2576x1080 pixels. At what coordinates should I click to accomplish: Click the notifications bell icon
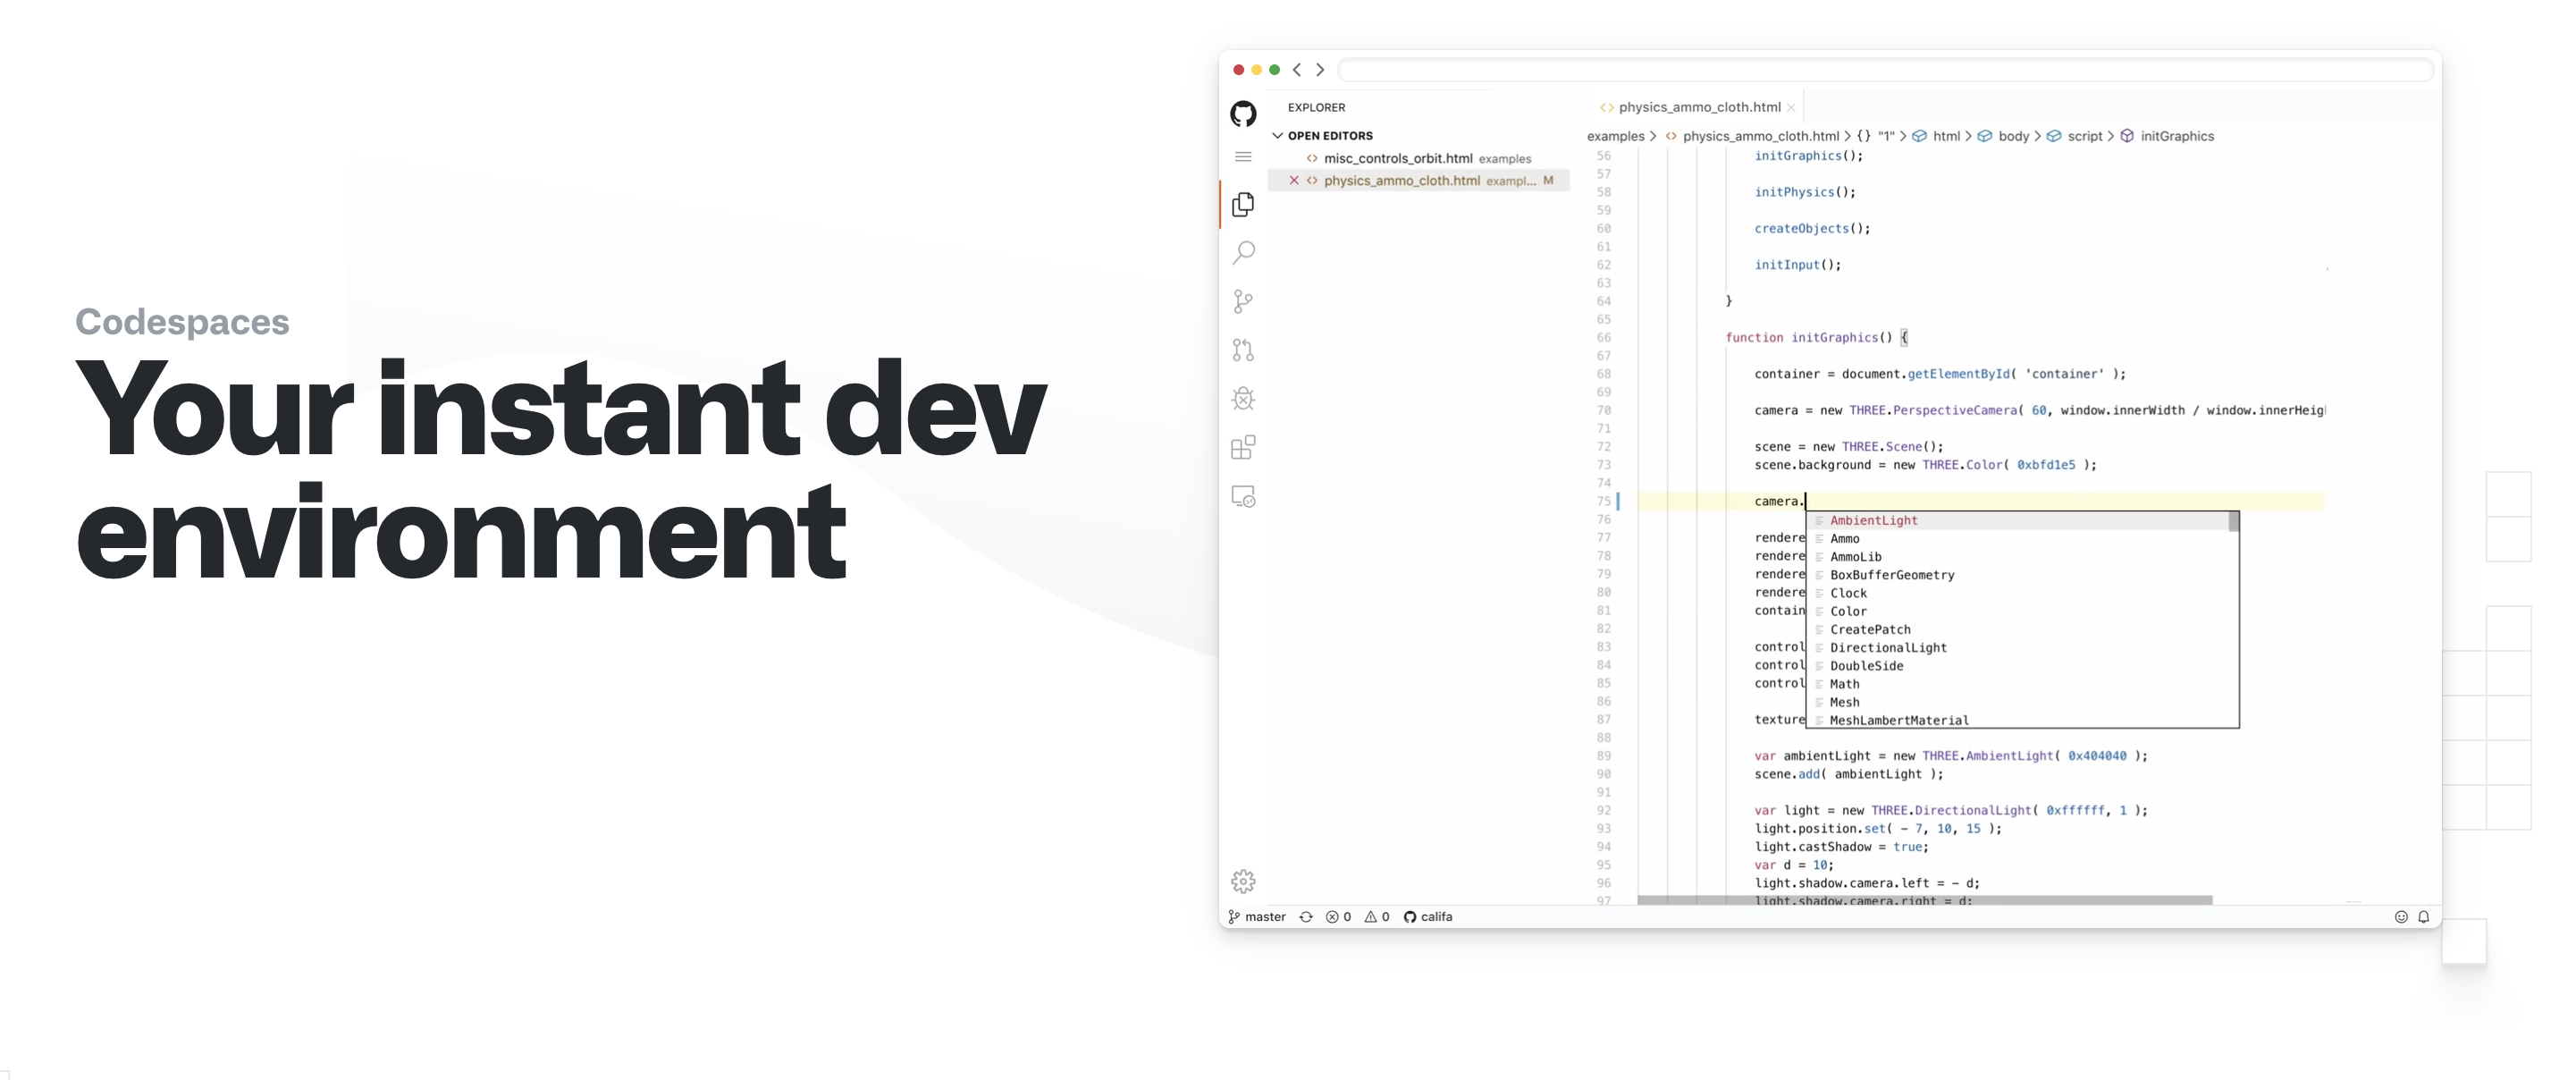point(2424,917)
